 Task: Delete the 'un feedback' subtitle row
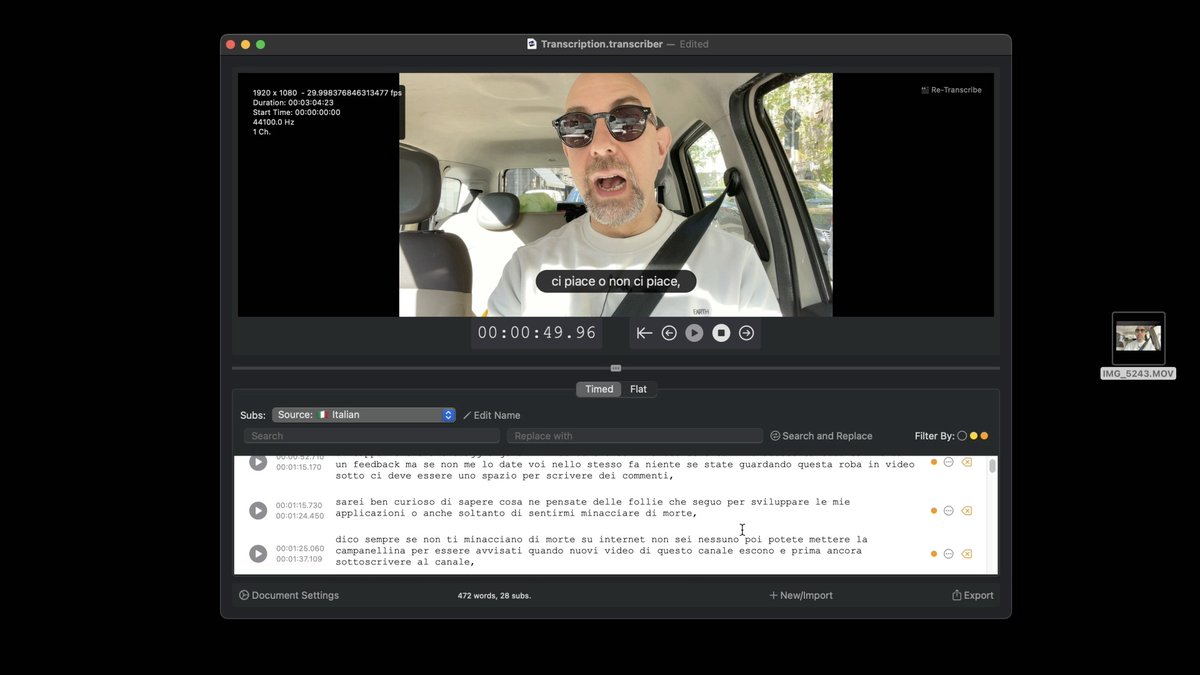967,462
